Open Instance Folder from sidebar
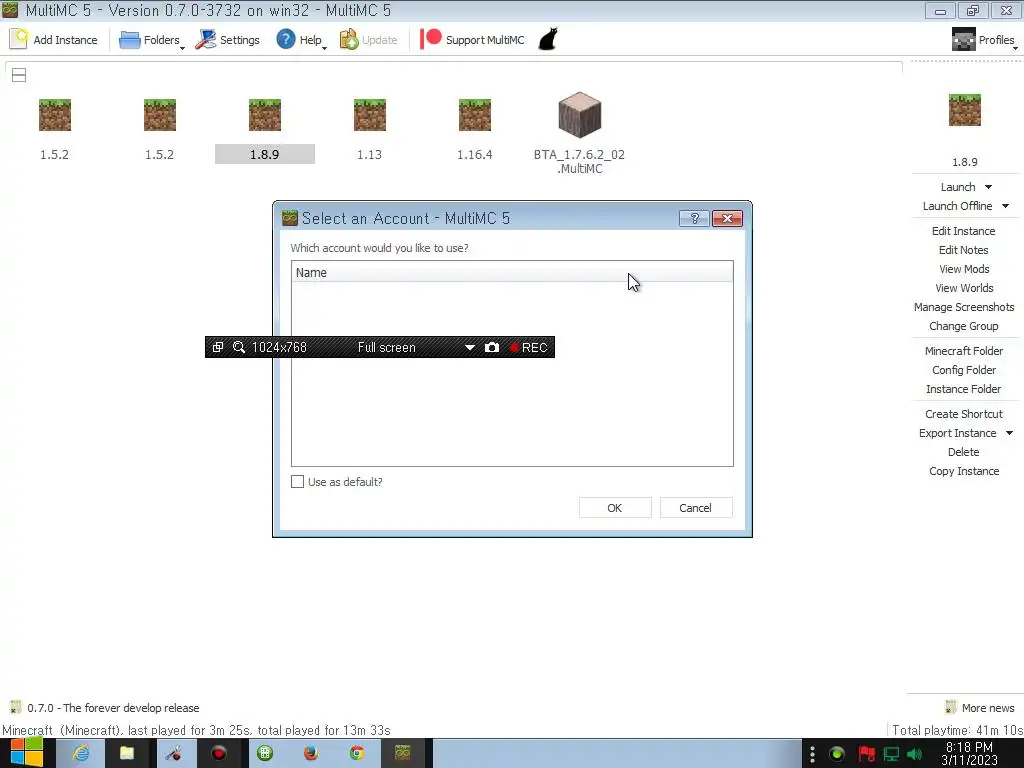 pyautogui.click(x=963, y=389)
